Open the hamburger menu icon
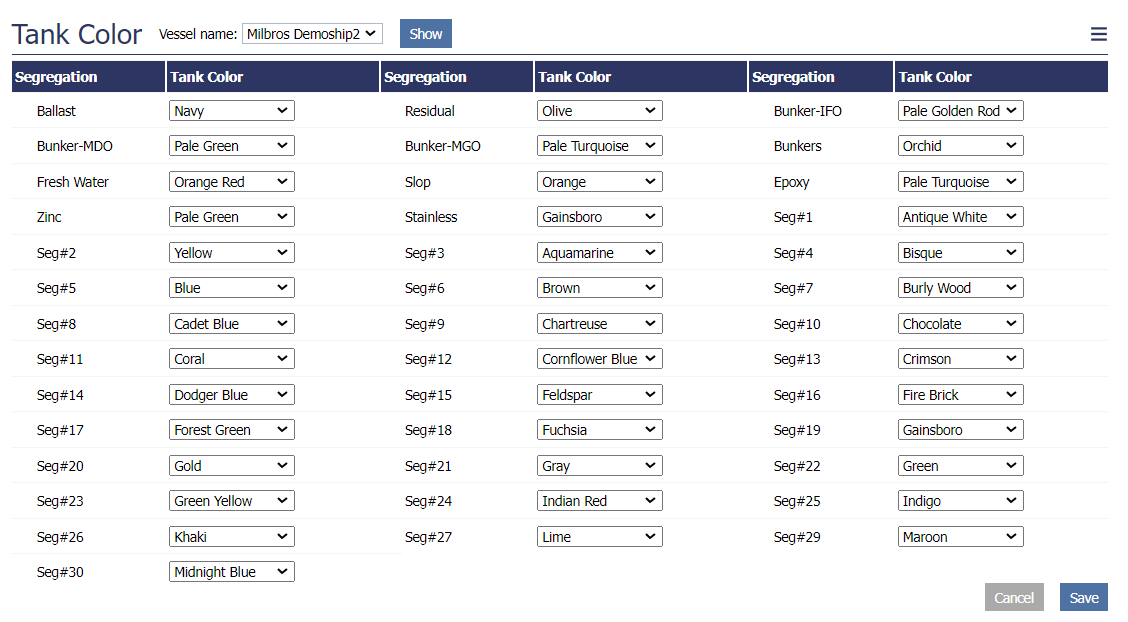This screenshot has height=622, width=1128. point(1098,34)
